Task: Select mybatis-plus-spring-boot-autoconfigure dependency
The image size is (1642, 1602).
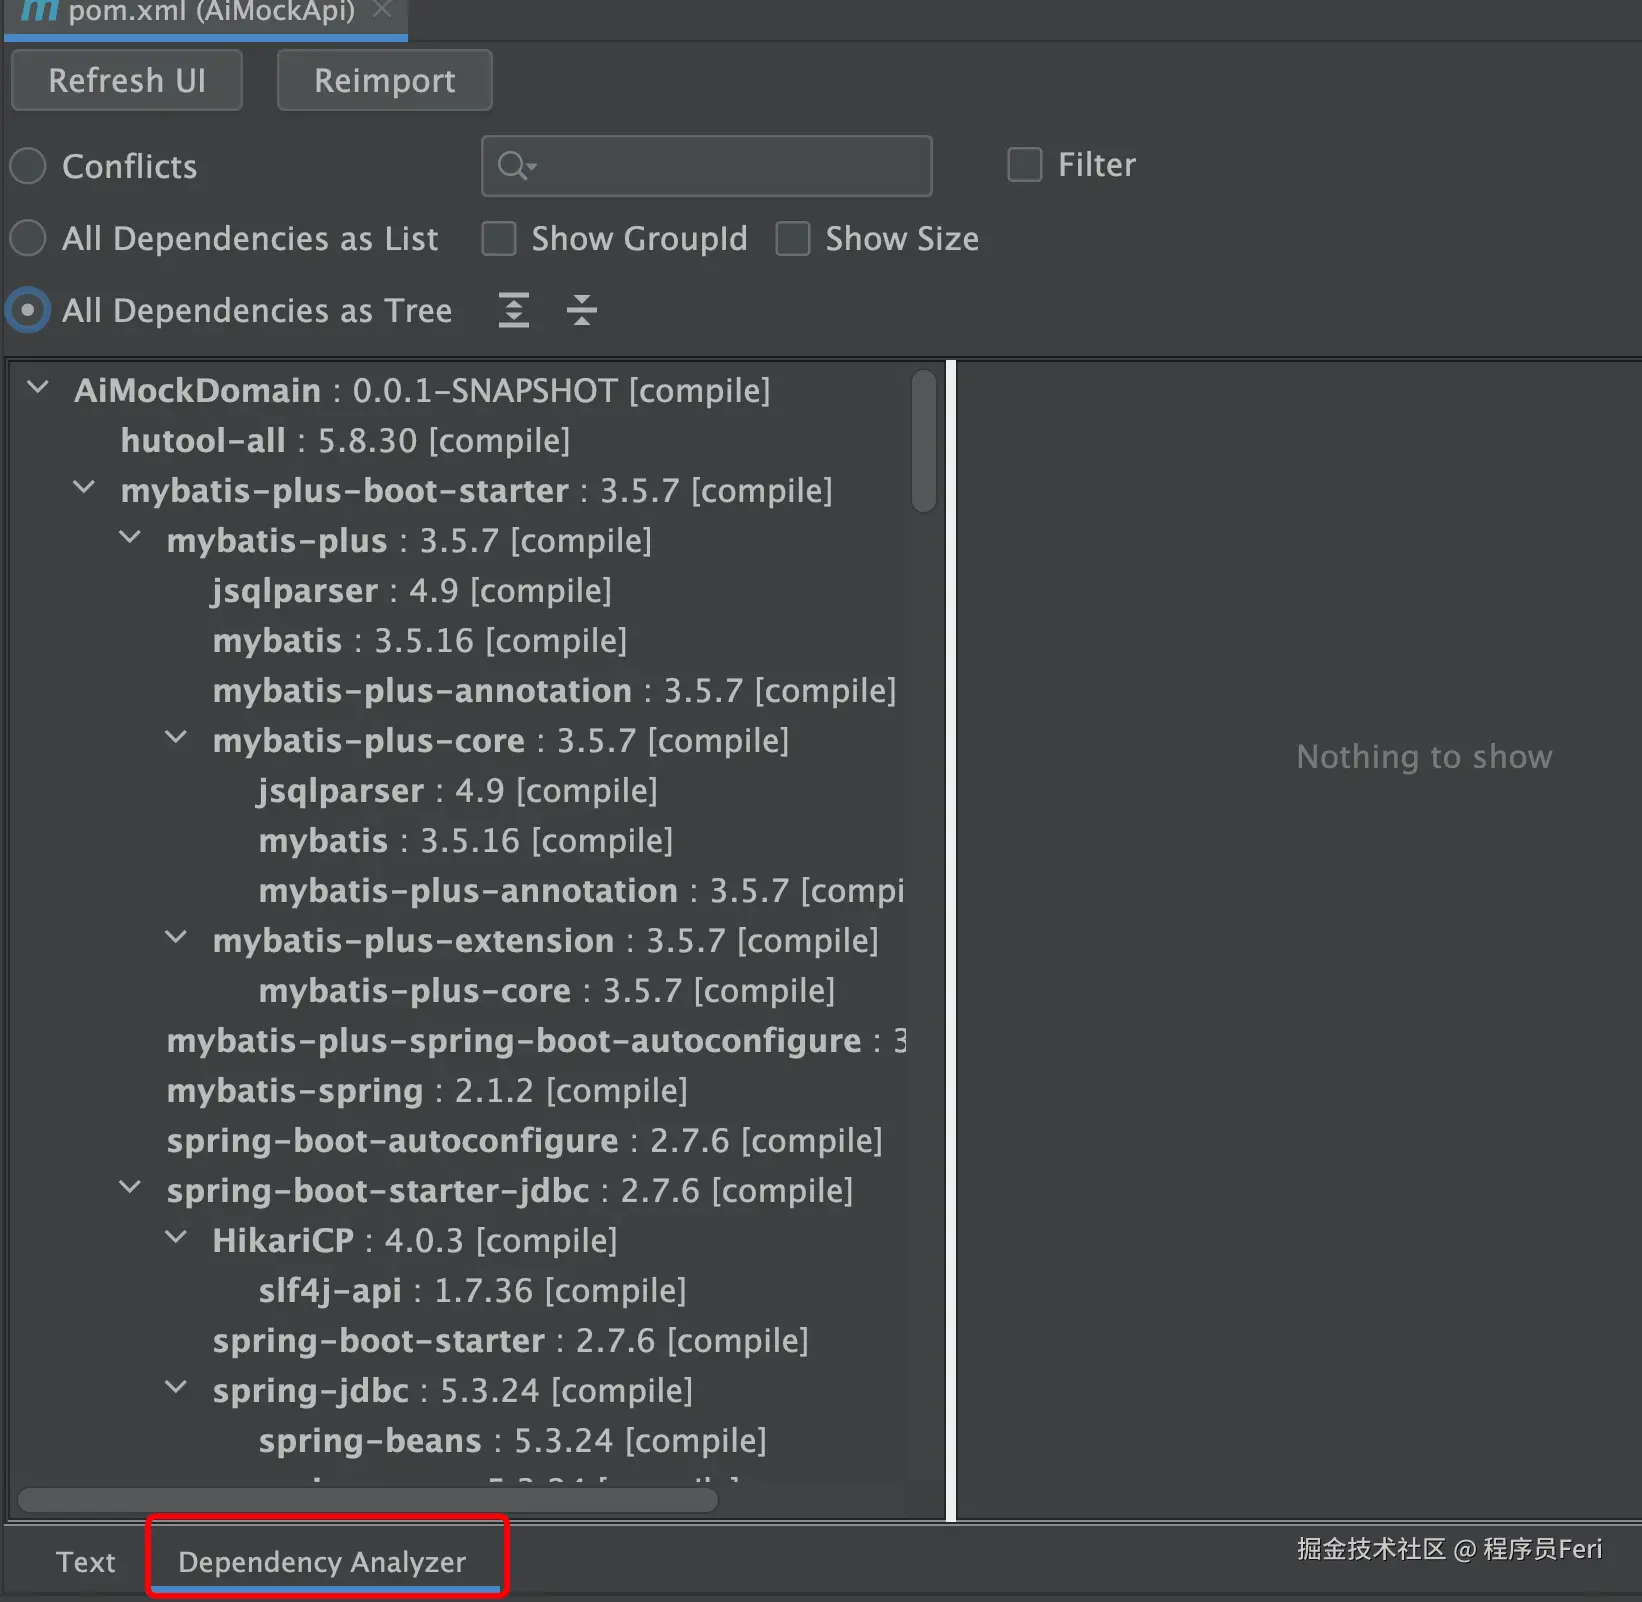Action: 536,1041
